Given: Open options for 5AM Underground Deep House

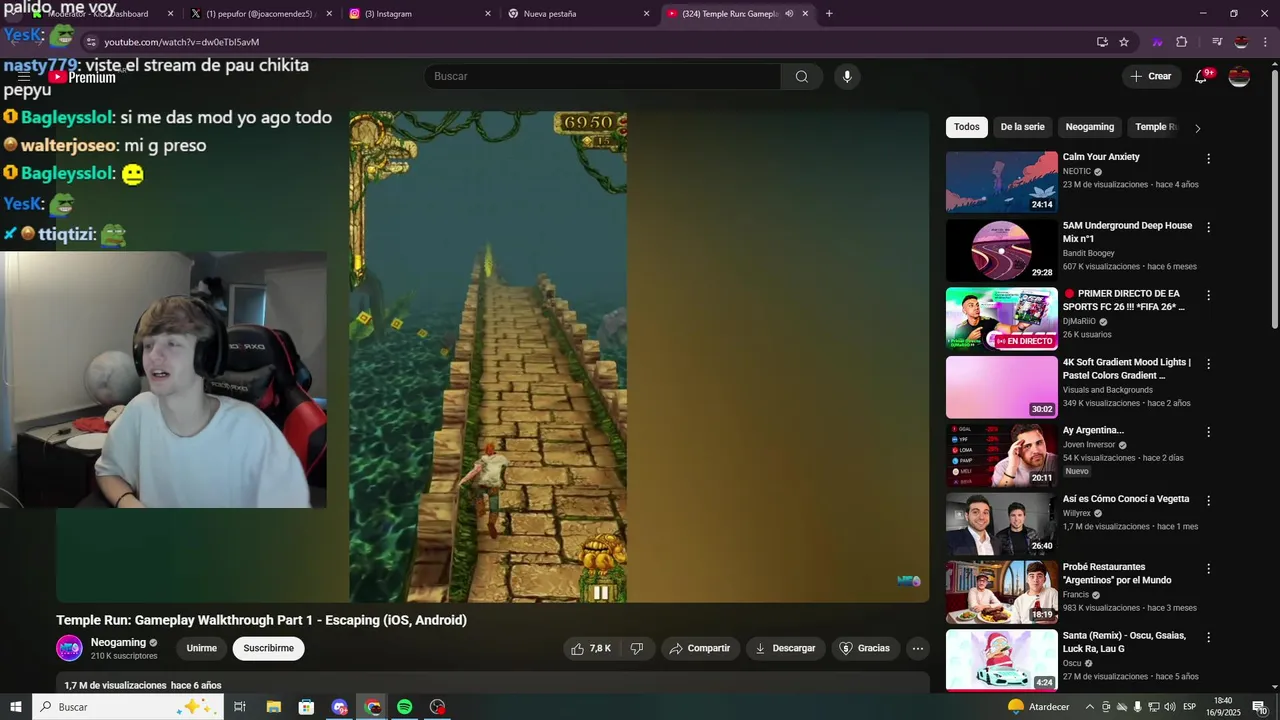Looking at the screenshot, I should 1208,227.
